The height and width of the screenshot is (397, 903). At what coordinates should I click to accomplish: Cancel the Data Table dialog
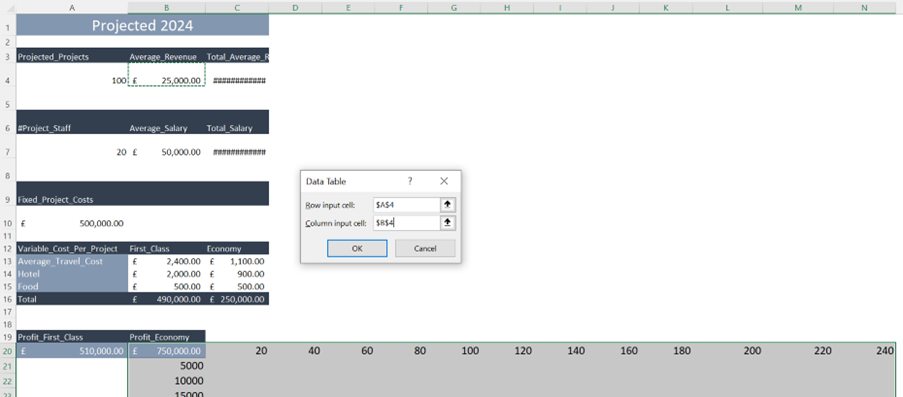point(425,248)
